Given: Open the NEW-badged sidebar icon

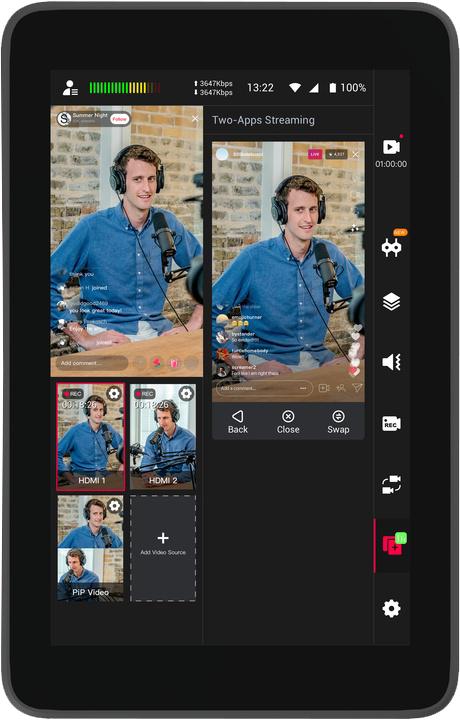Looking at the screenshot, I should (x=392, y=248).
